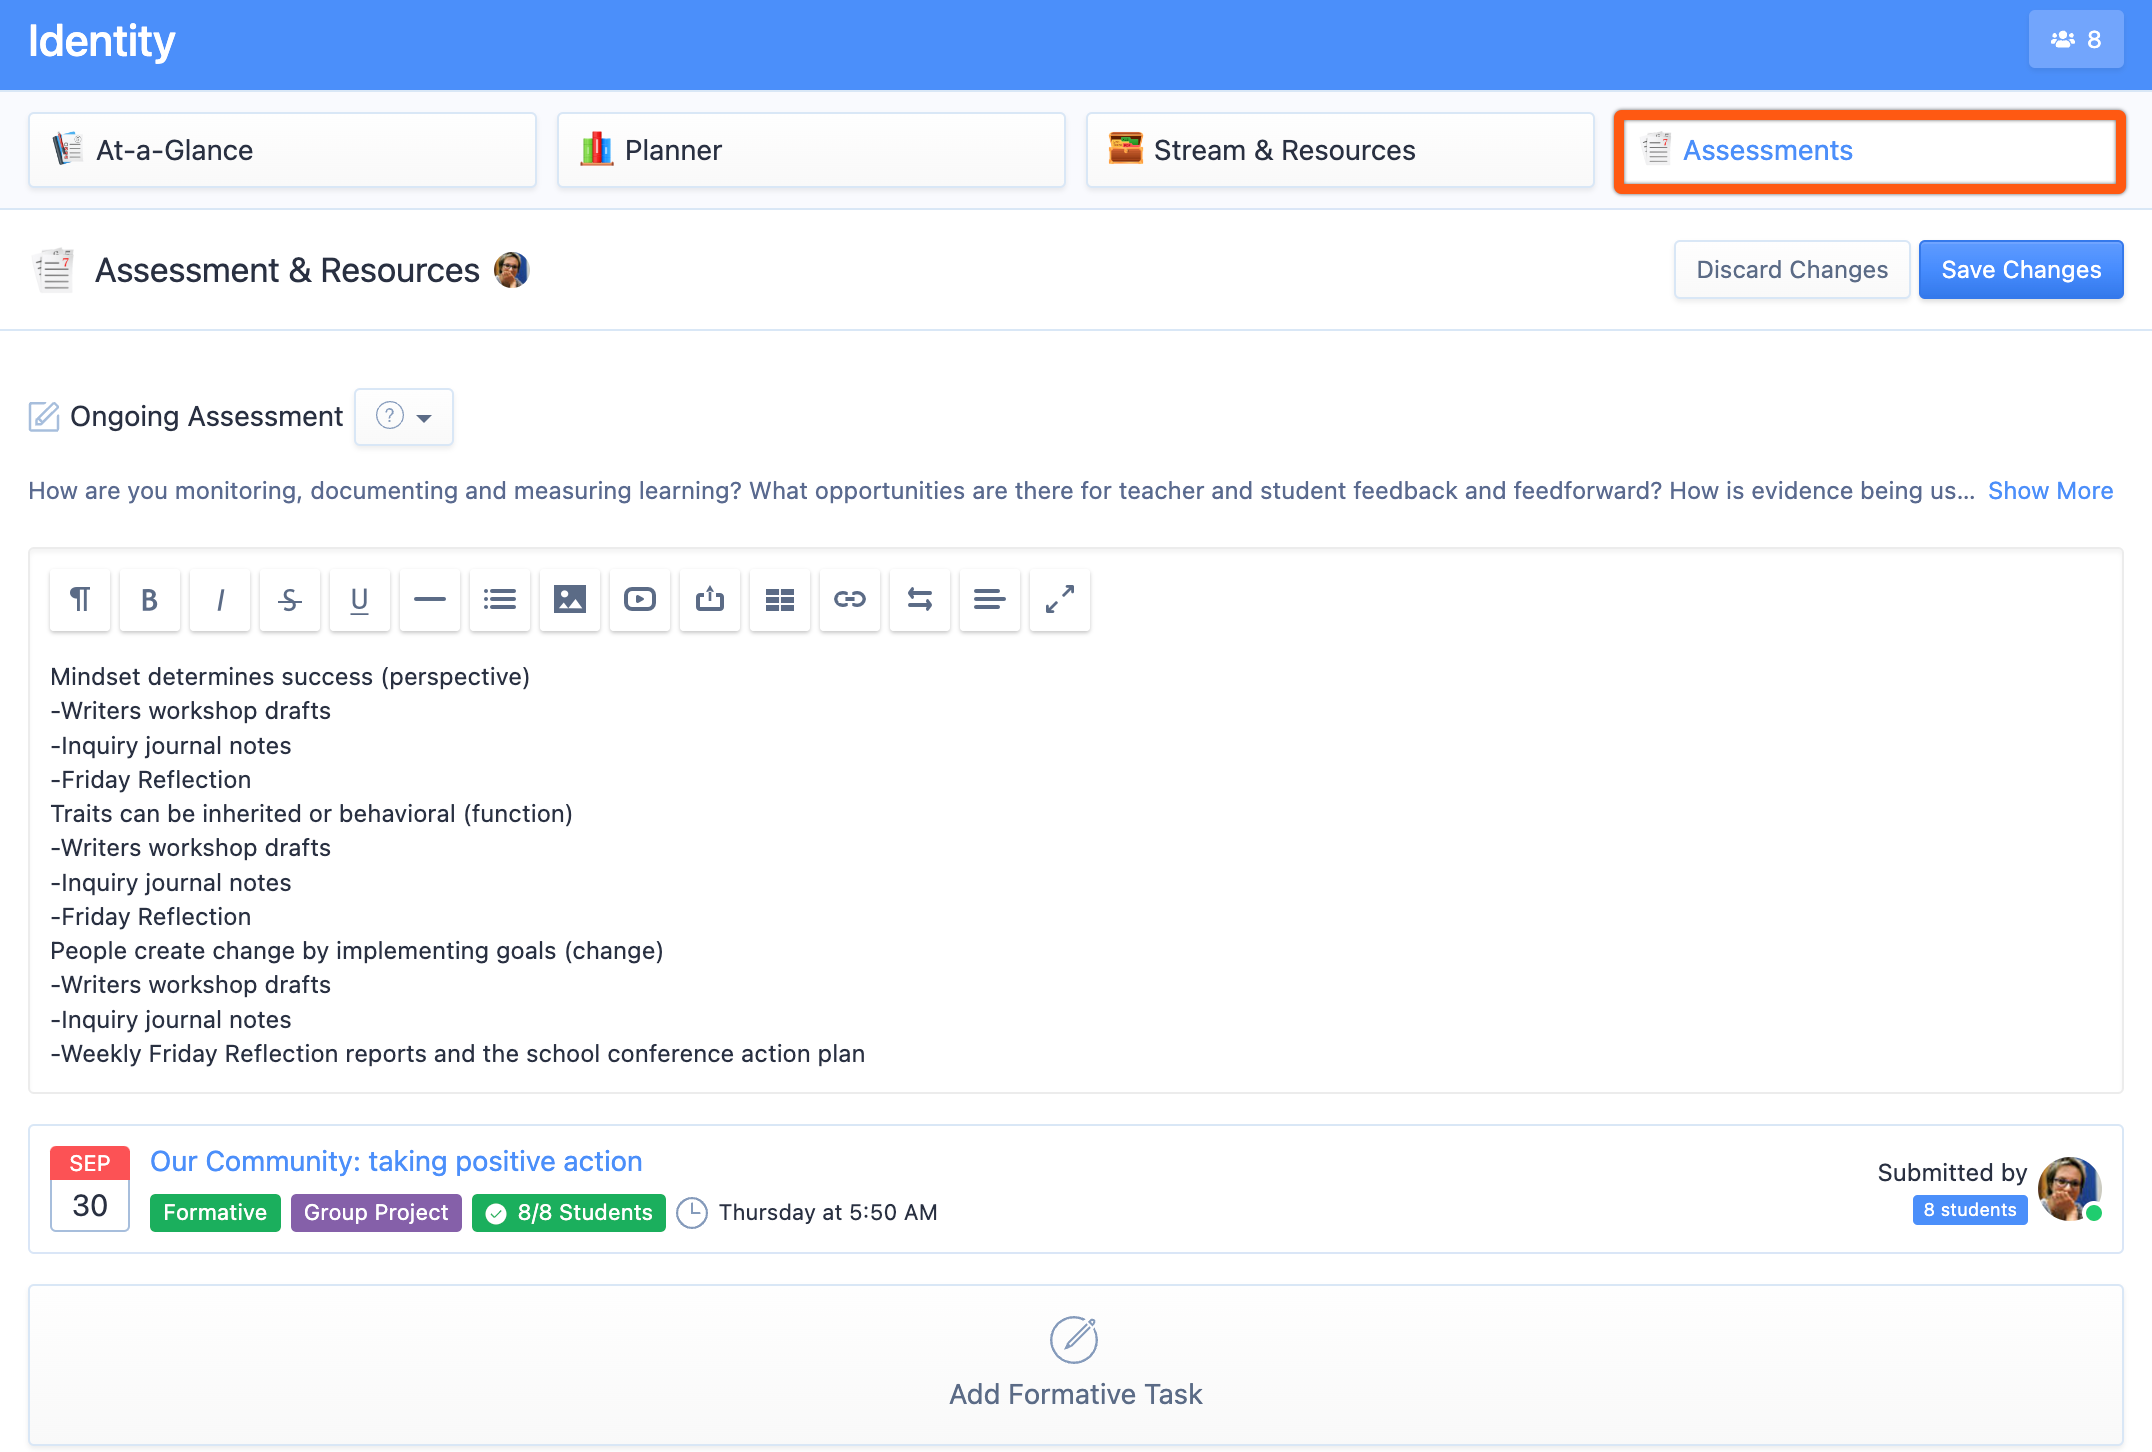Screen dimensions: 2152x1452
Task: Open Ongoing Assessment help dropdown
Action: click(404, 417)
